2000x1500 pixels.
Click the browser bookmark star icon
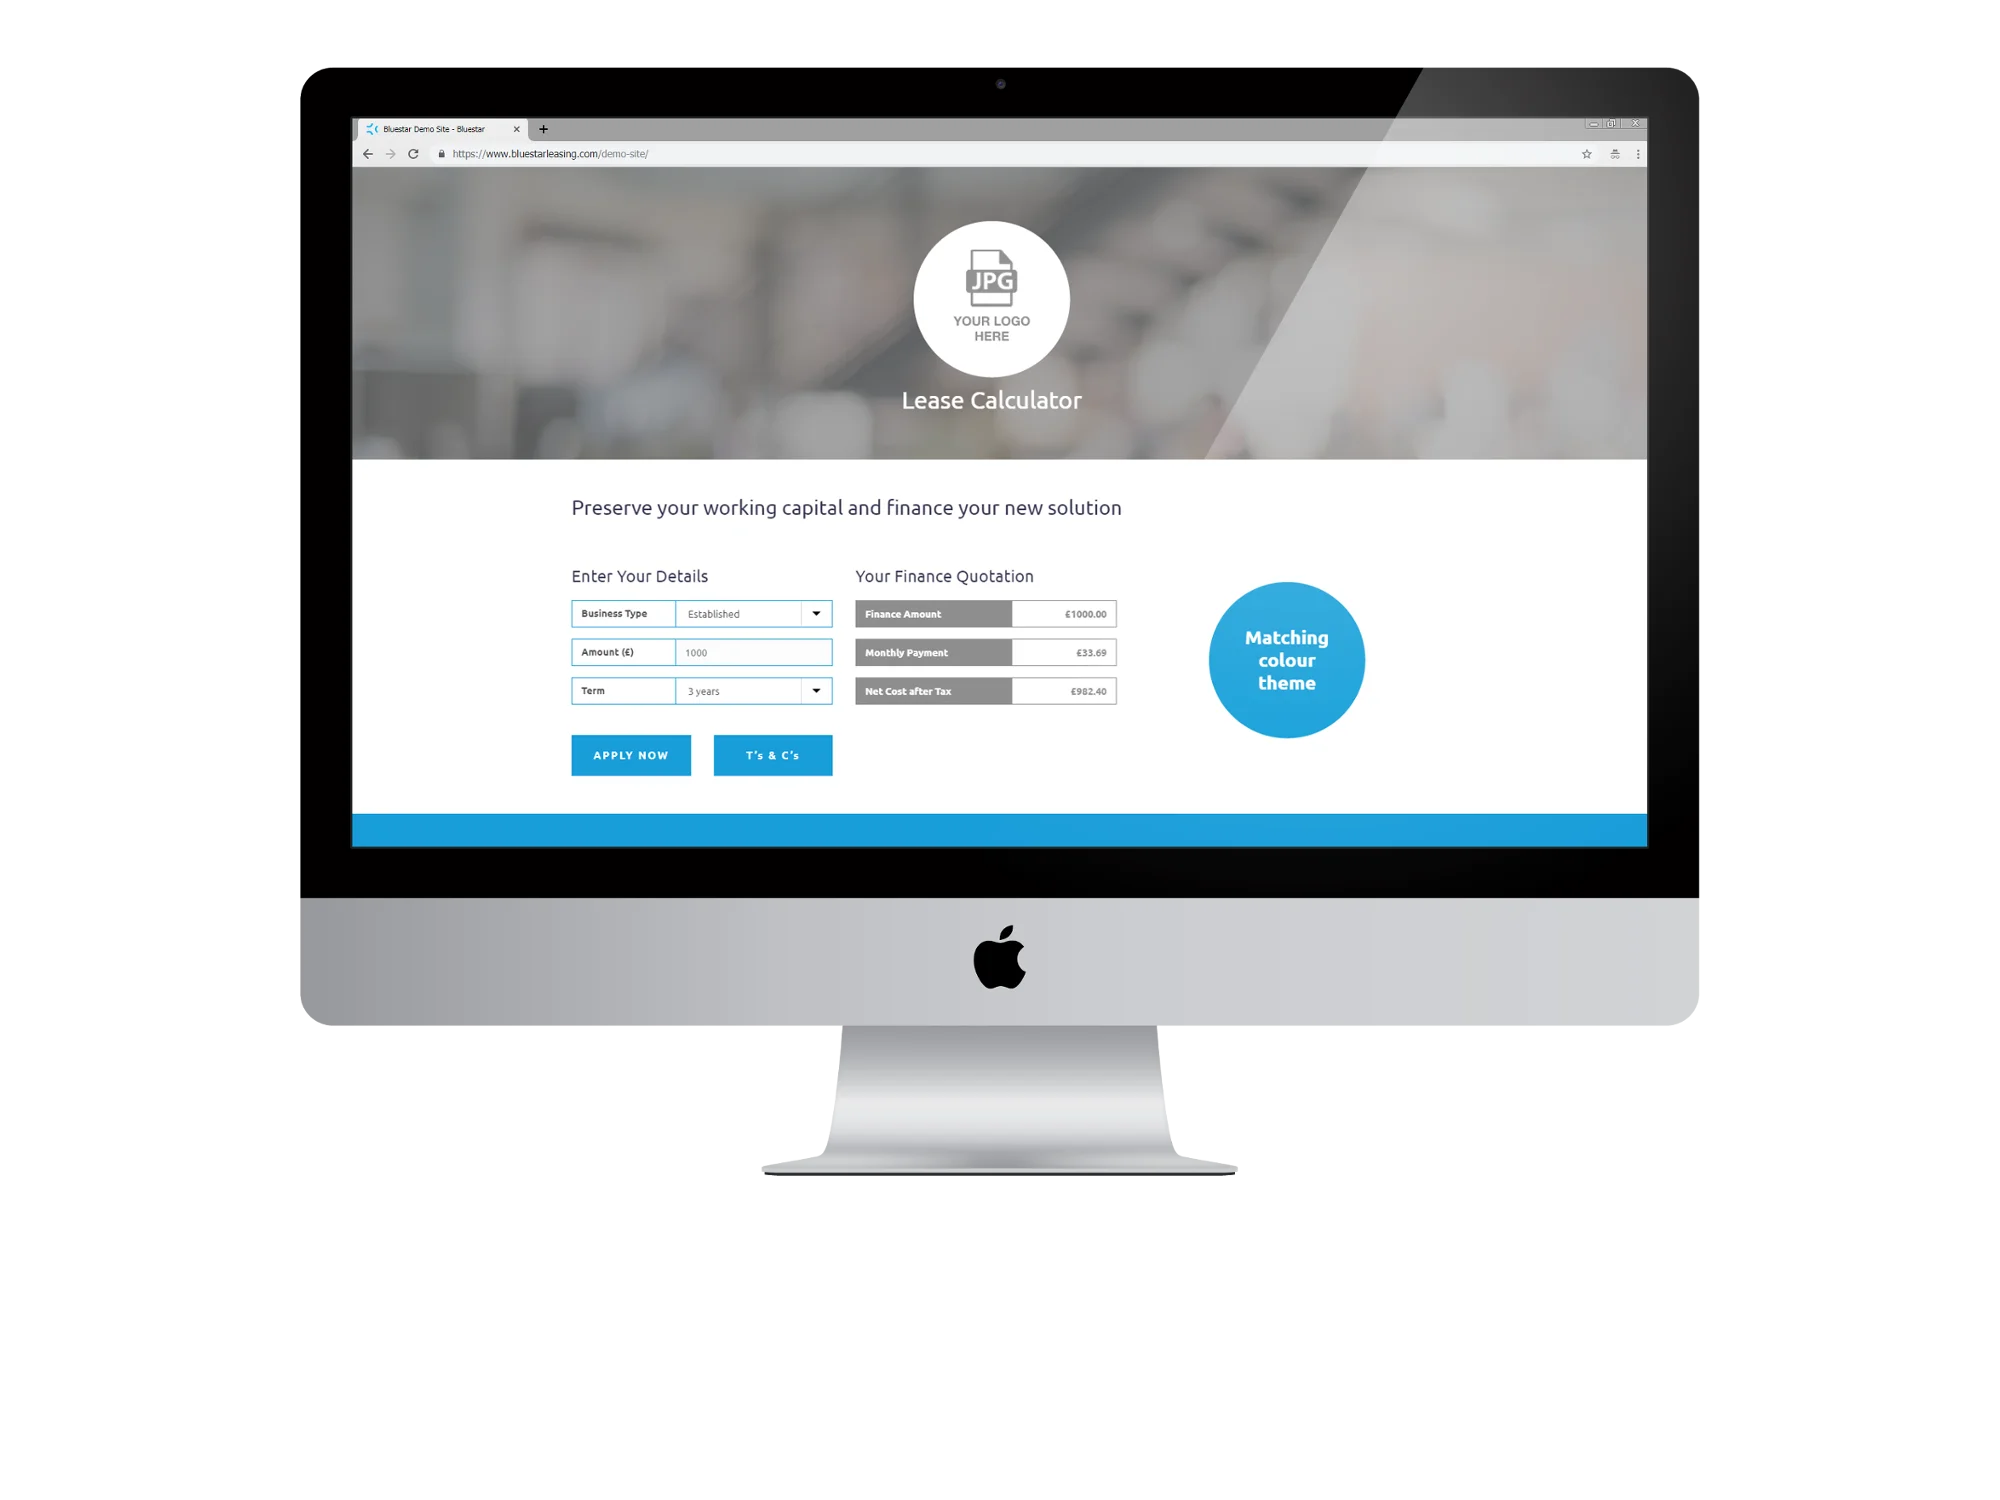tap(1586, 153)
